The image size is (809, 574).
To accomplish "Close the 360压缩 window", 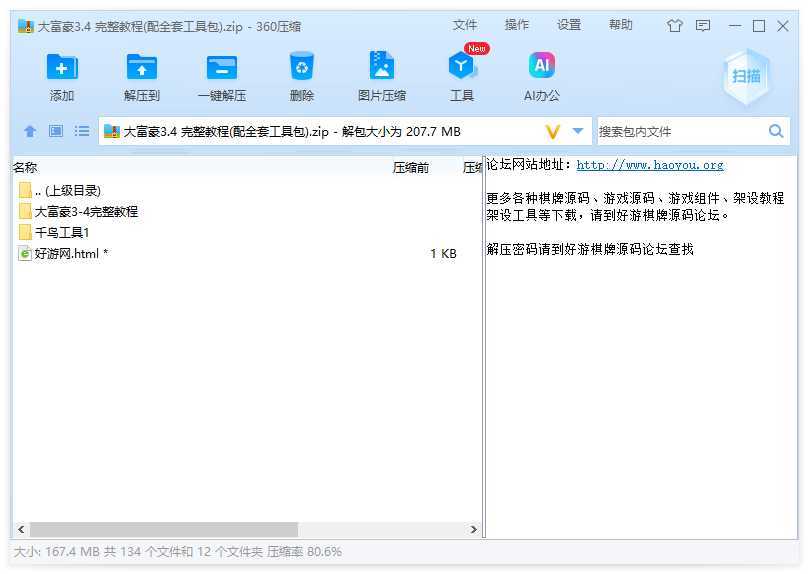I will pos(783,26).
